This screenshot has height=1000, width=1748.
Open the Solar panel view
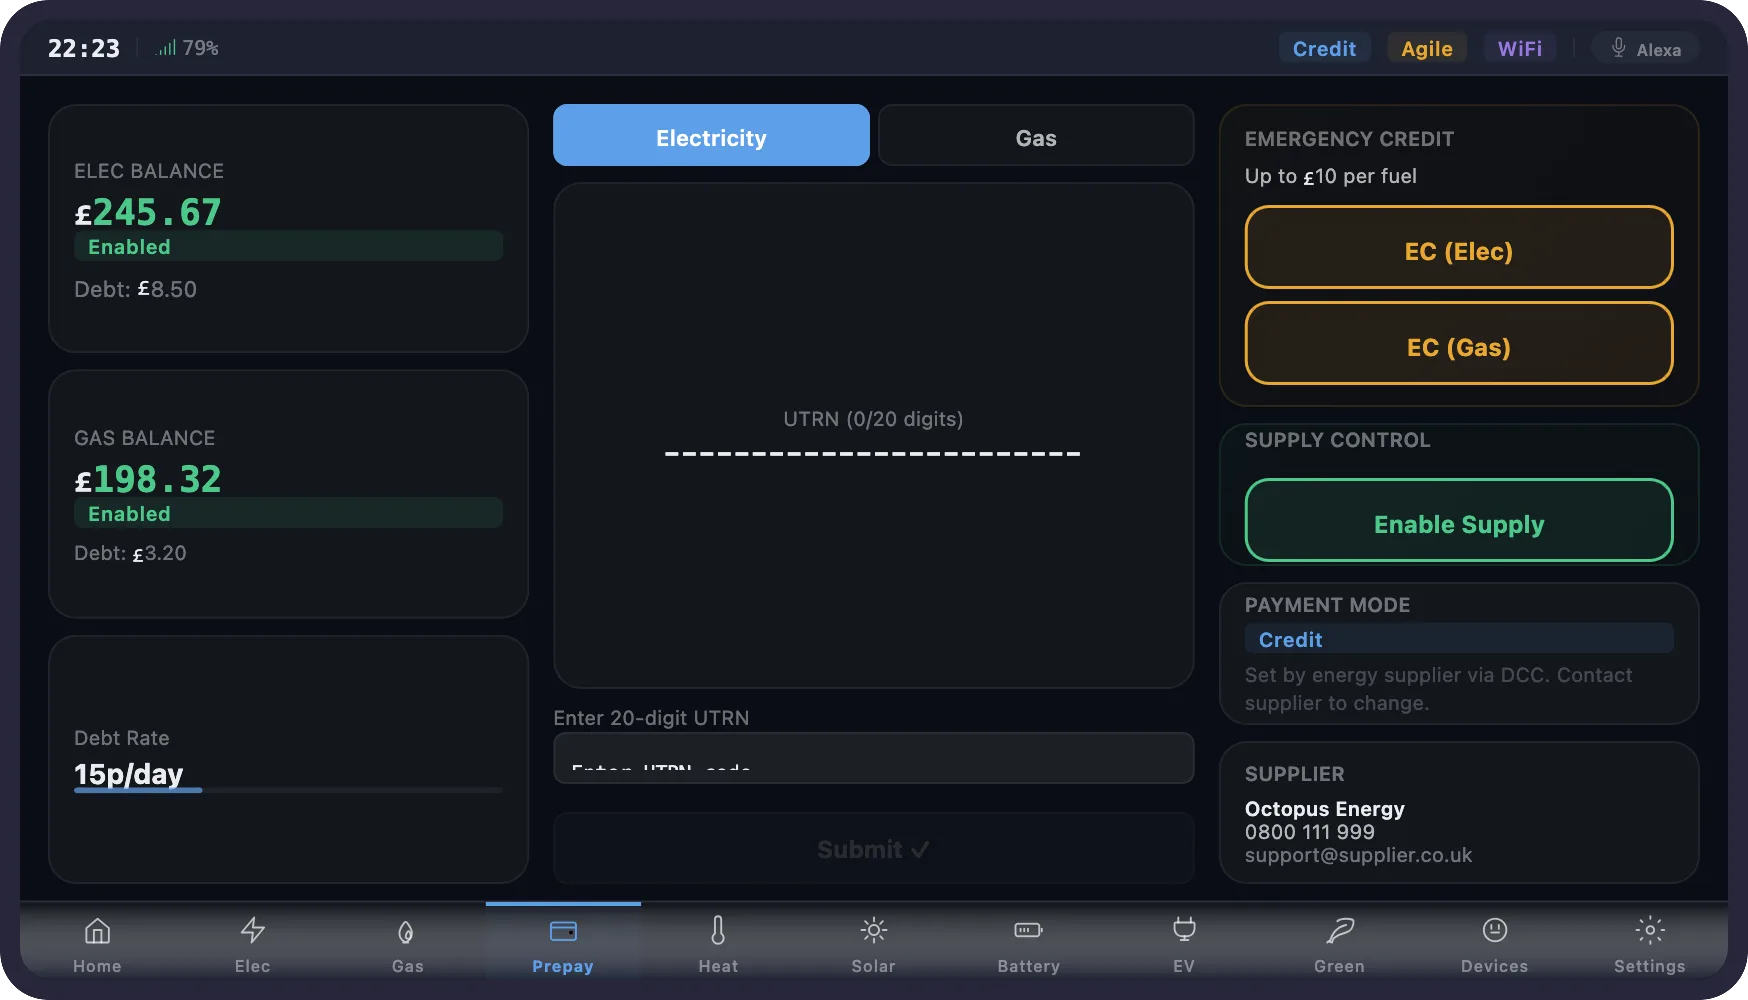pos(873,943)
